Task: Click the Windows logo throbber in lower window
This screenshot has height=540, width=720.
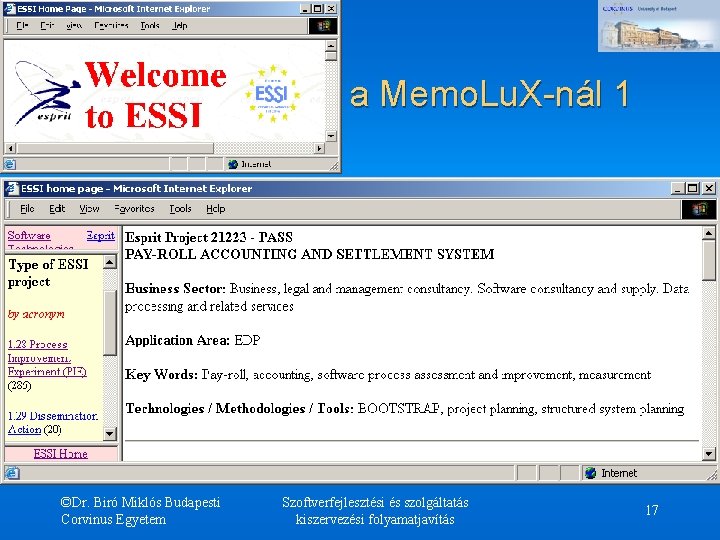Action: (698, 209)
